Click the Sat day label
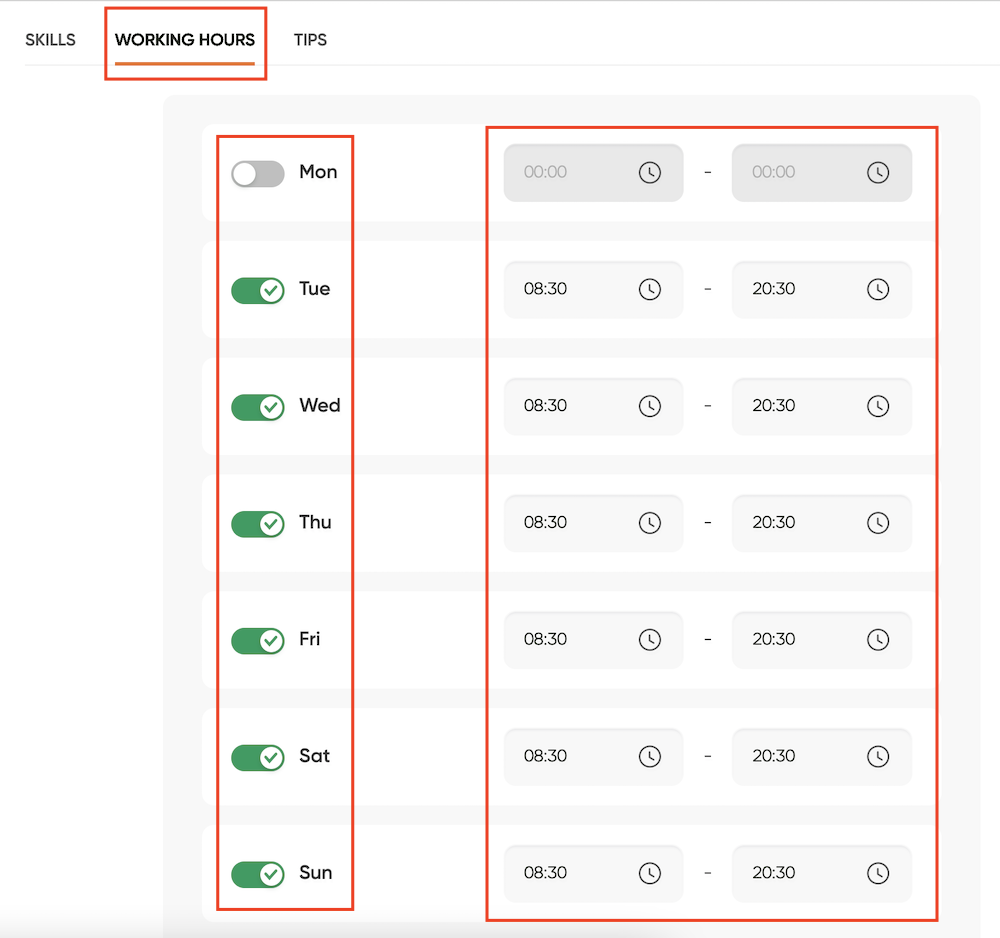Image resolution: width=1000 pixels, height=938 pixels. 314,755
